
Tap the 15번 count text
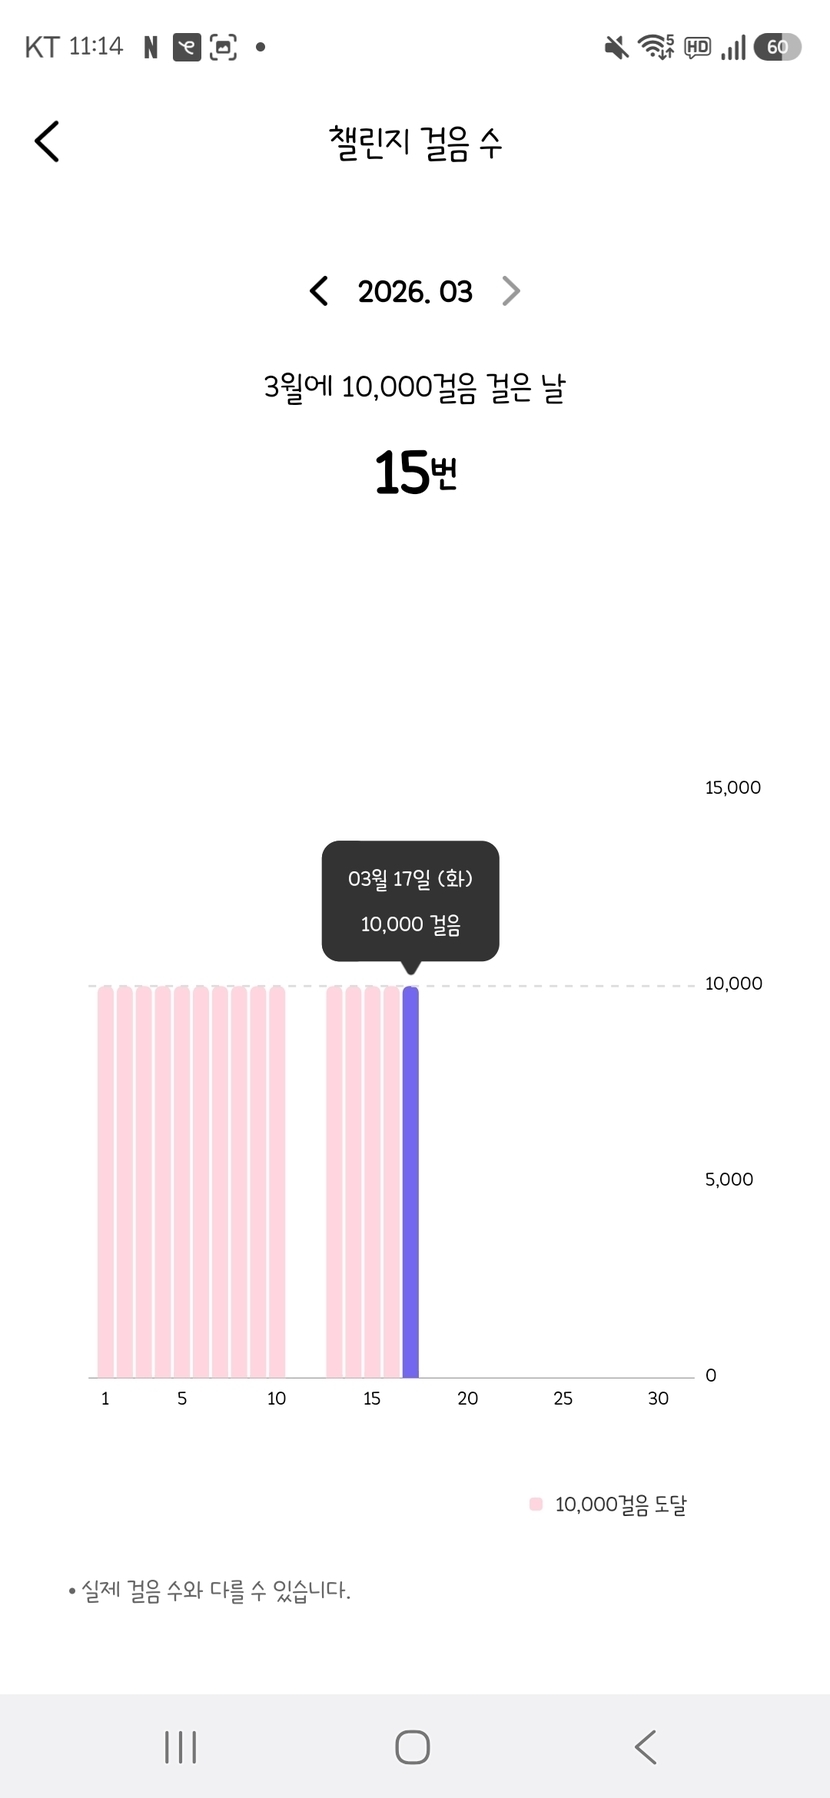click(x=415, y=472)
